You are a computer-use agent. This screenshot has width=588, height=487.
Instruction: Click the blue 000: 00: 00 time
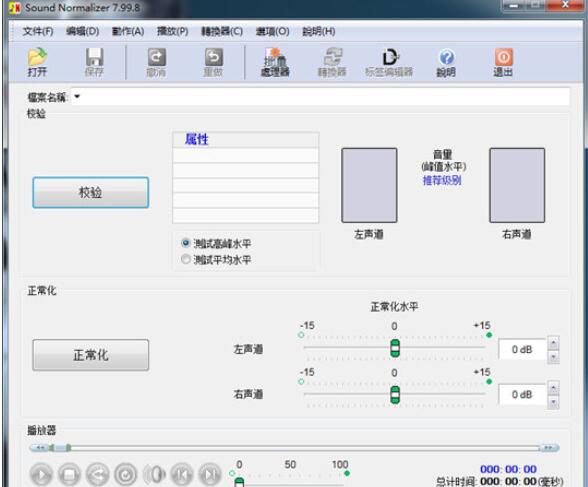click(508, 469)
